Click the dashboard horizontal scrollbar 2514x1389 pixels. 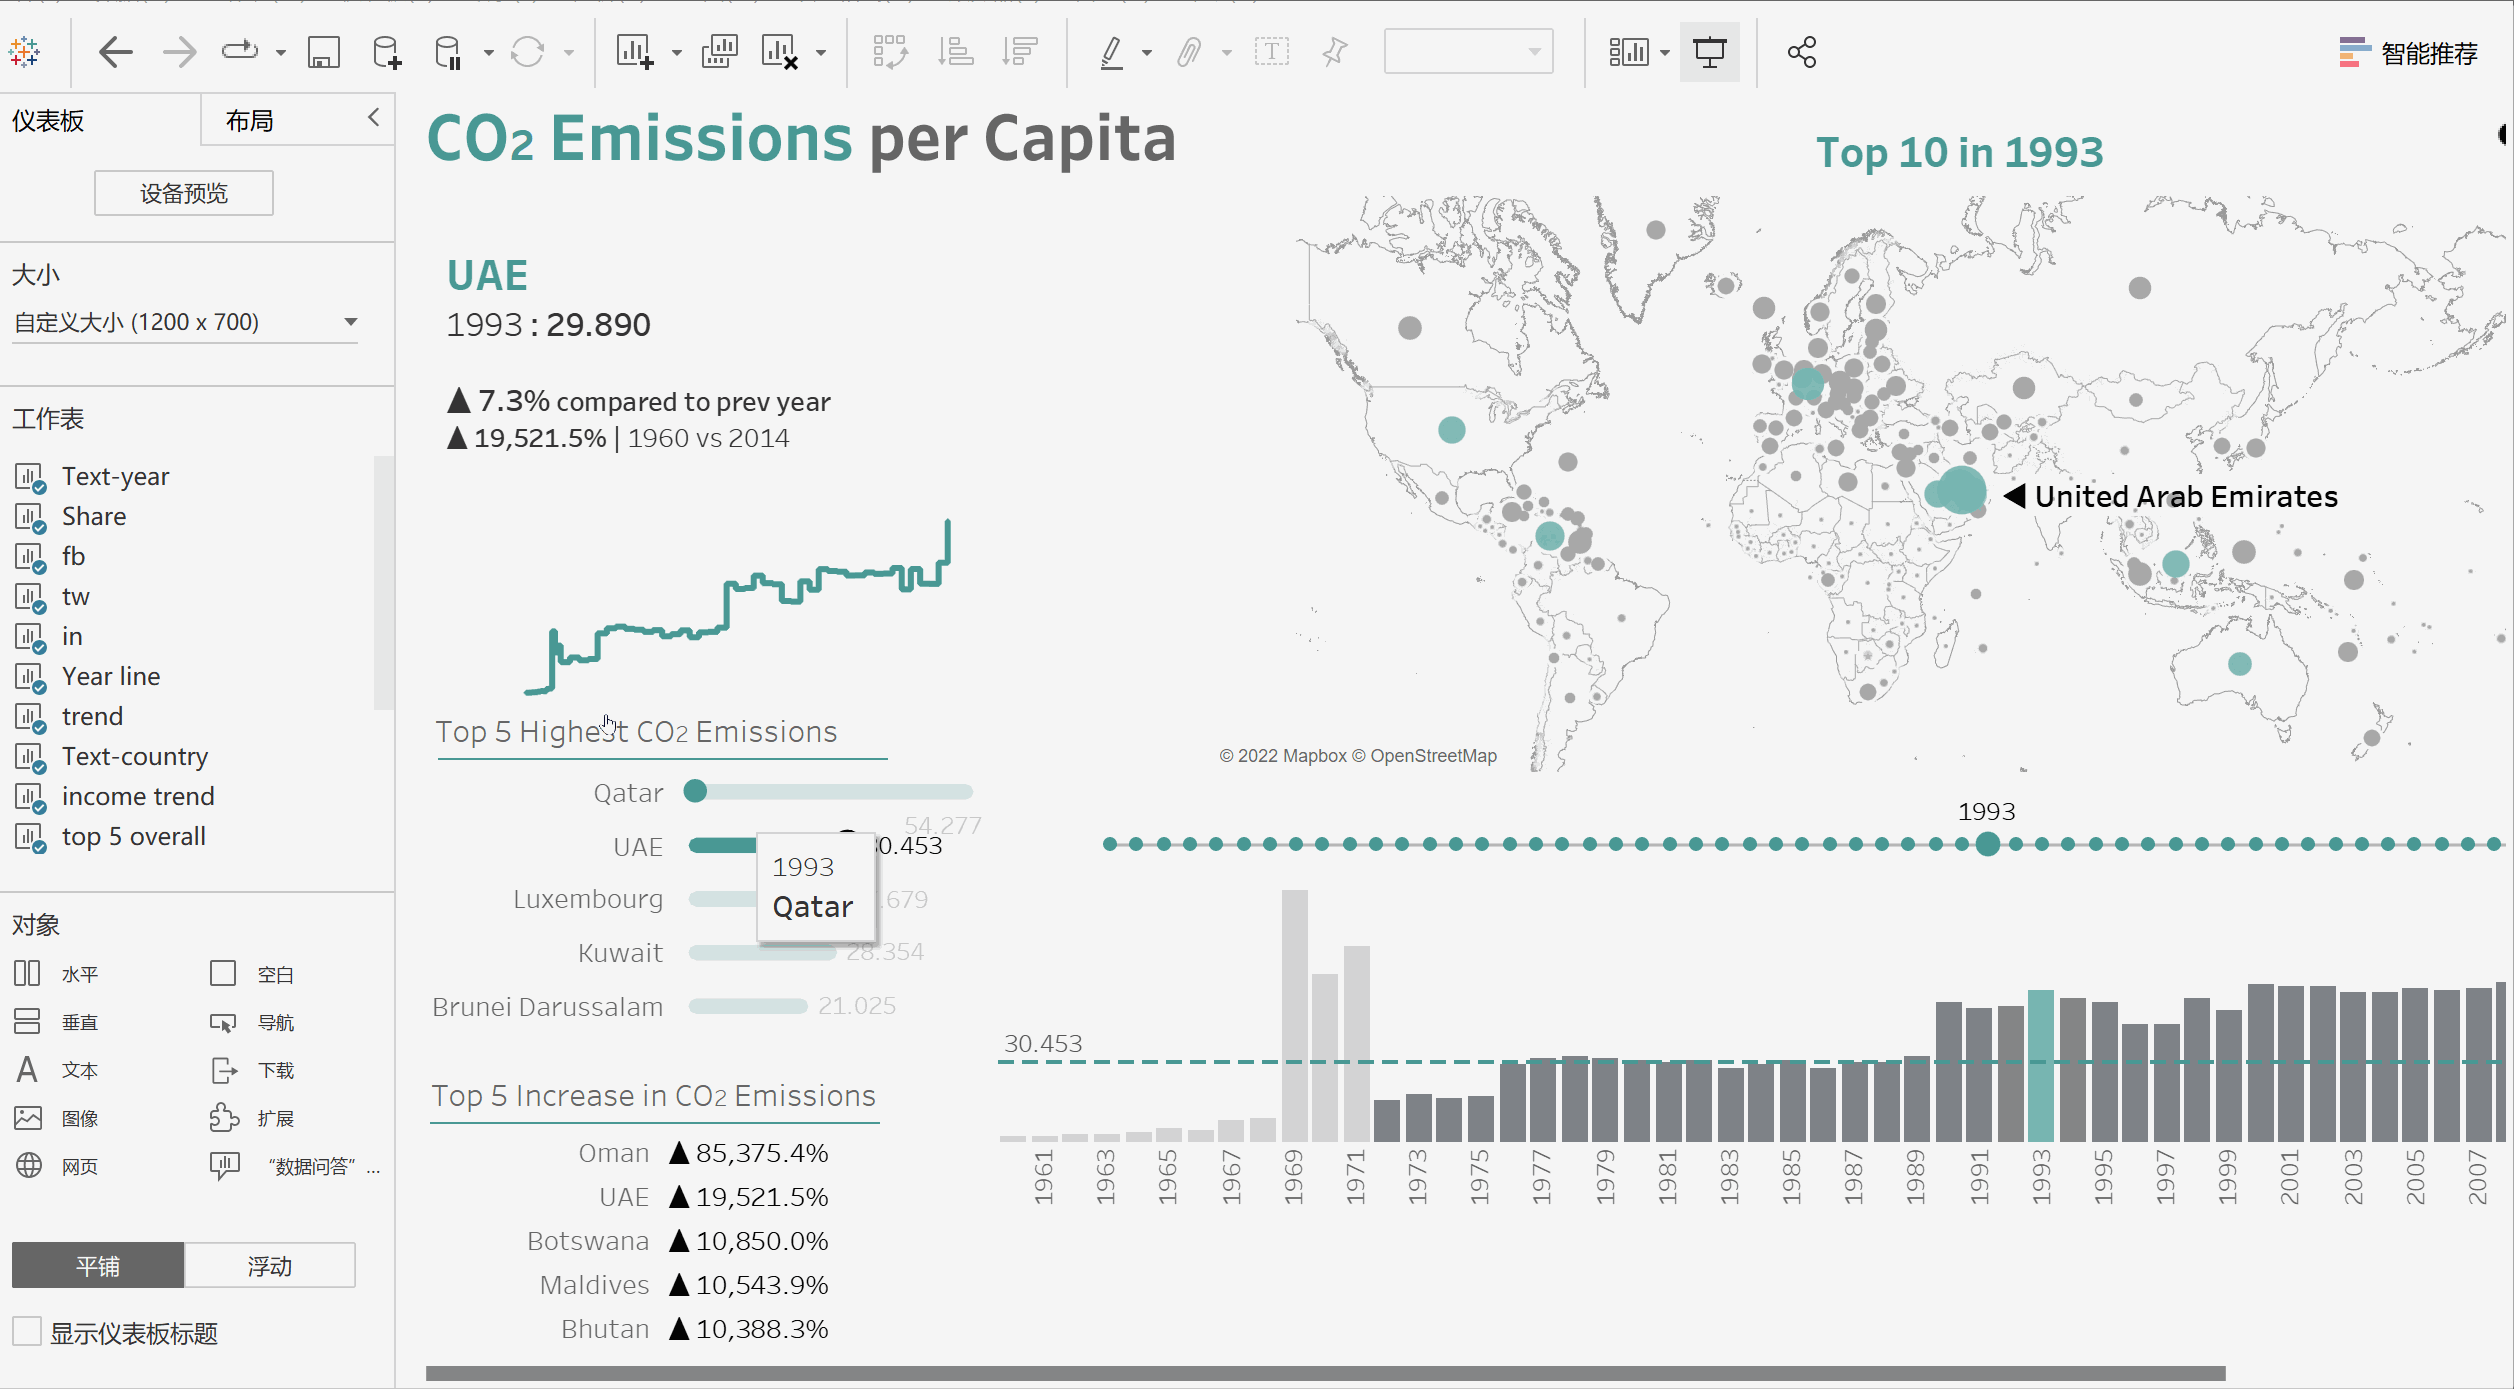click(1325, 1374)
